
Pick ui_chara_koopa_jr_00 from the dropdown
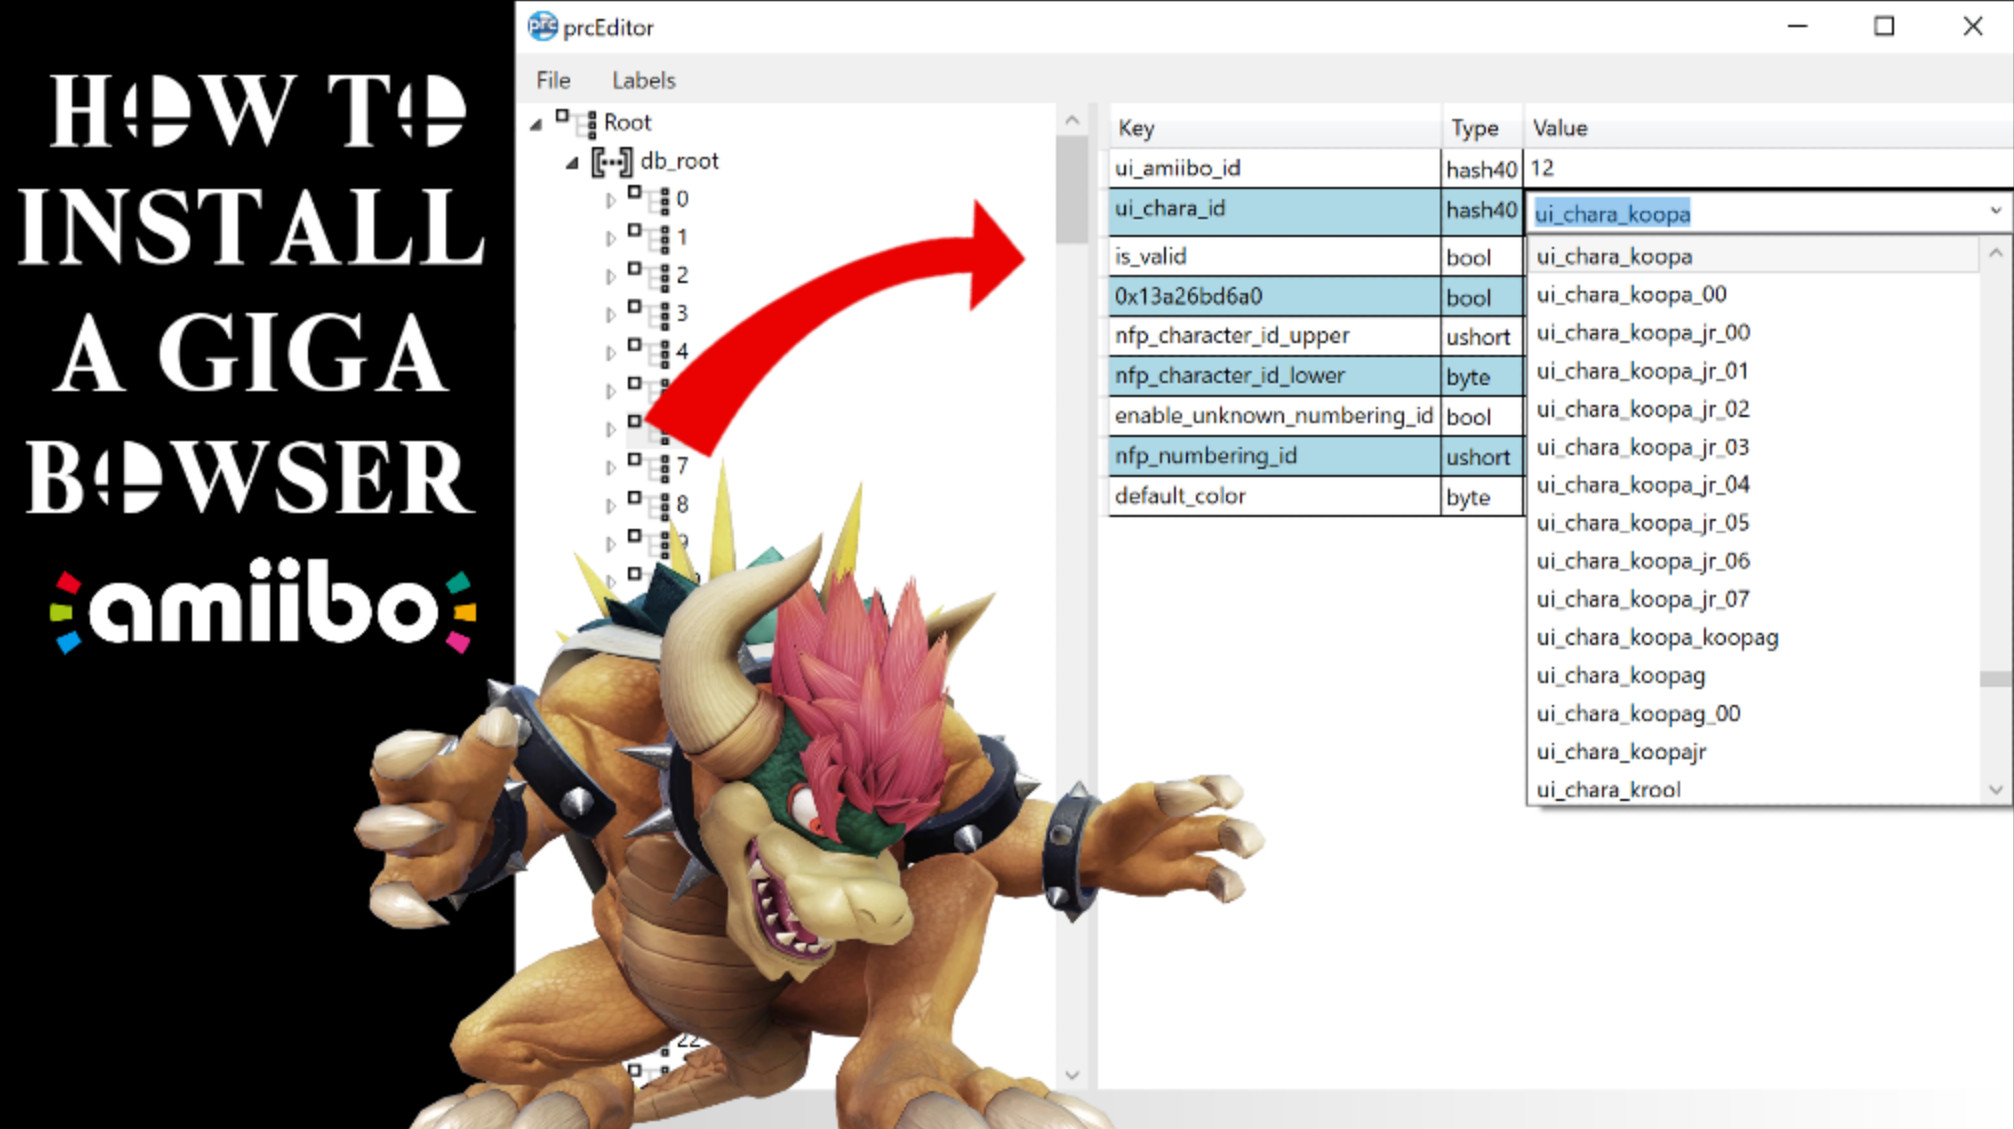pyautogui.click(x=1643, y=333)
